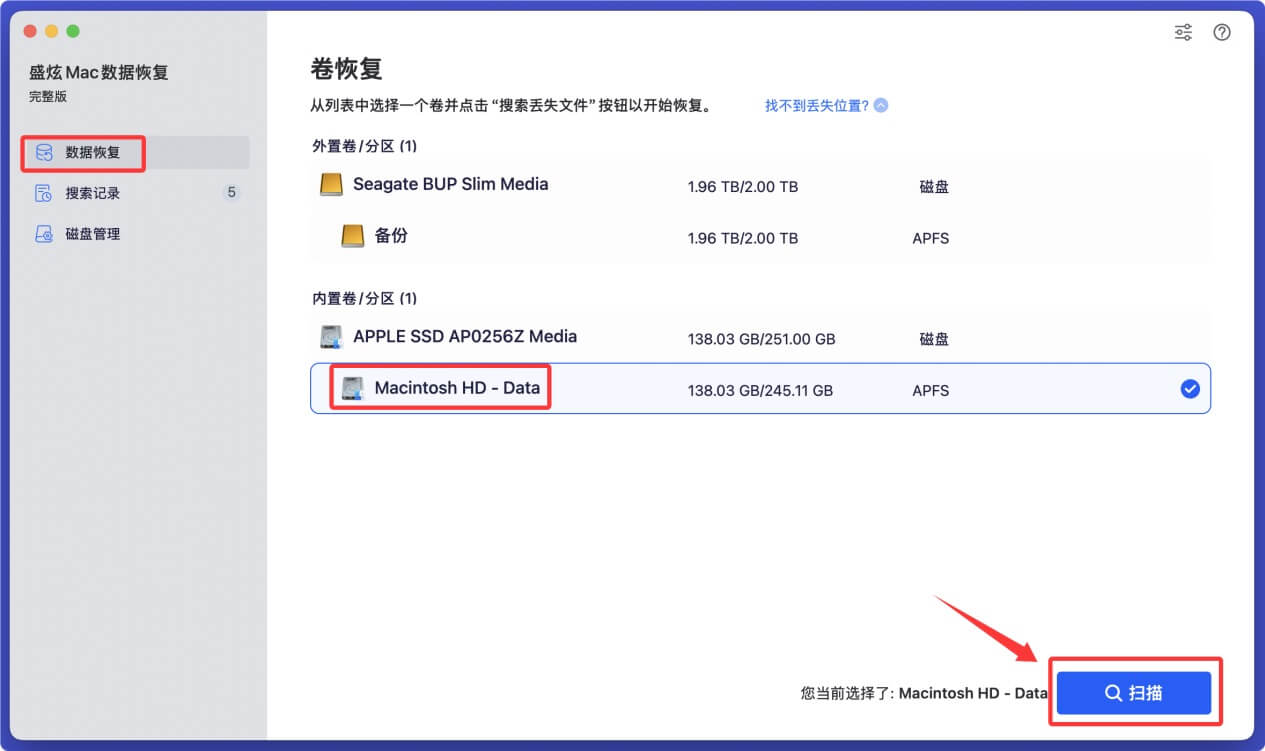Open 磁盘 view for Seagate BUP Slim Media

(933, 186)
